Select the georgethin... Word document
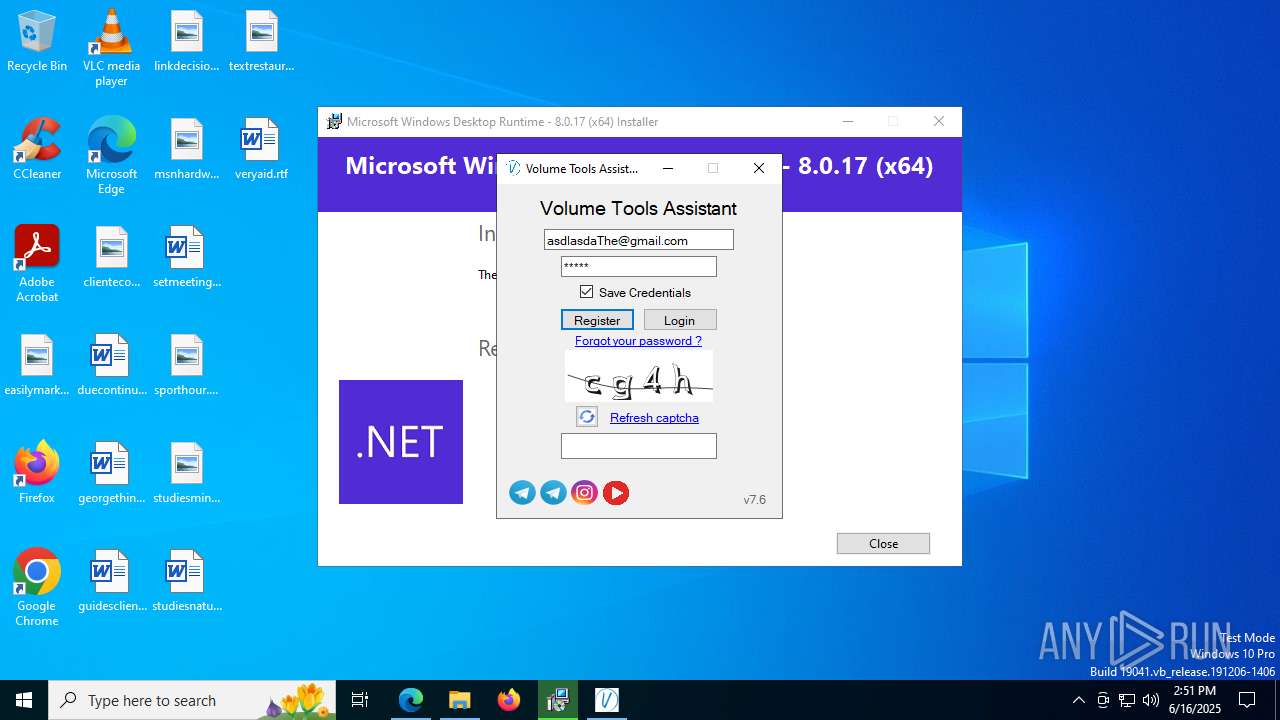The image size is (1280, 720). coord(111,473)
